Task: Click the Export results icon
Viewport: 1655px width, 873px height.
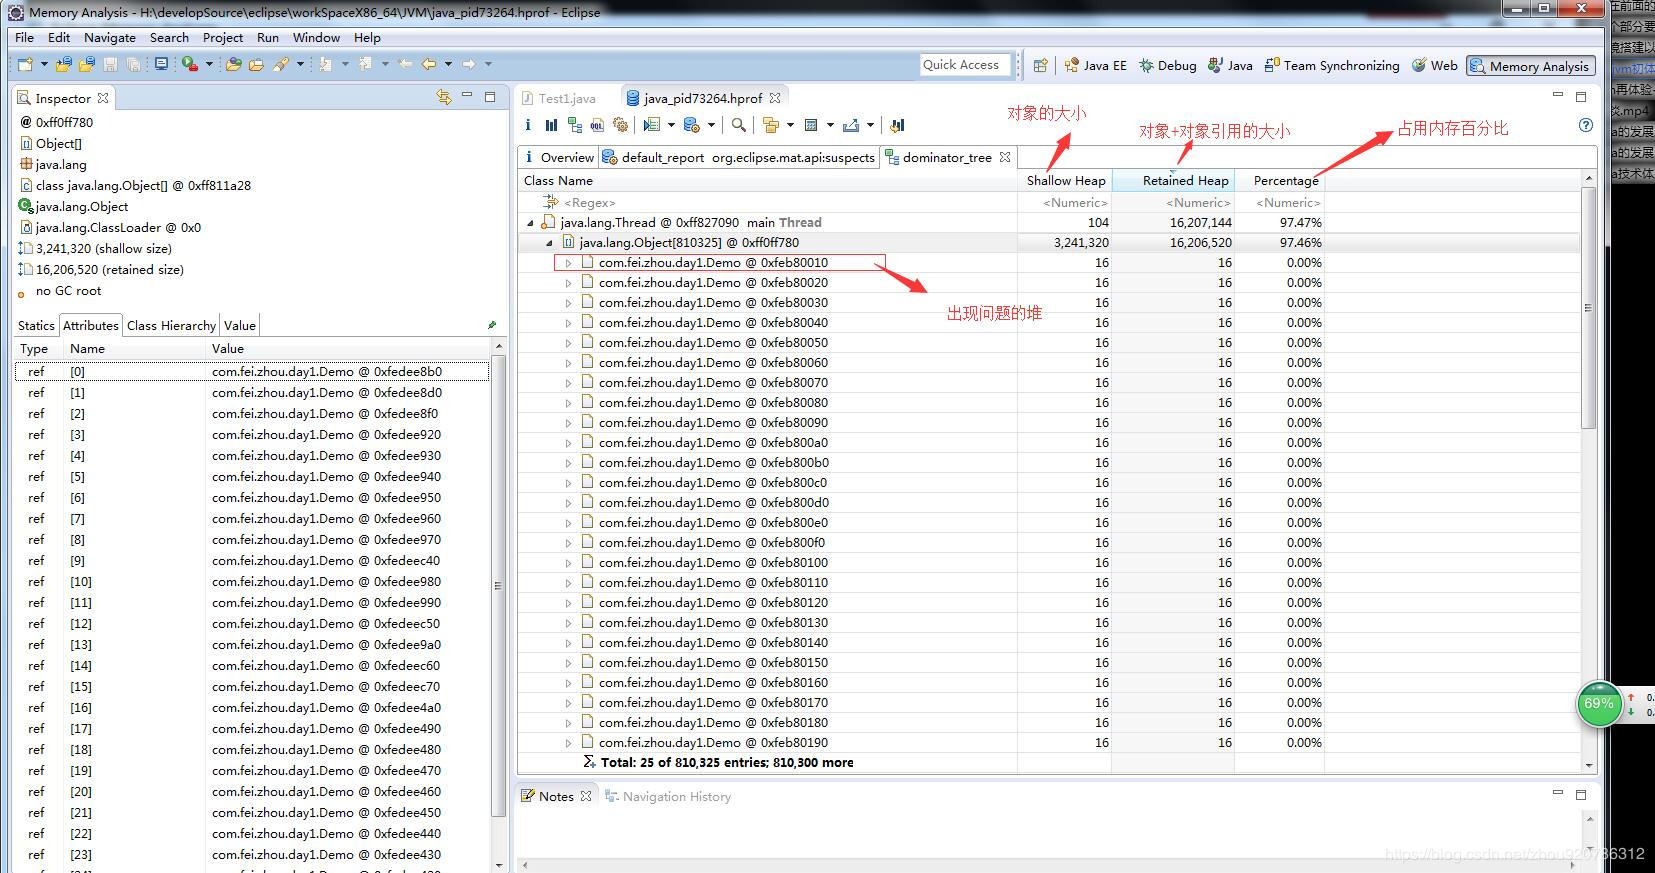Action: pos(851,125)
